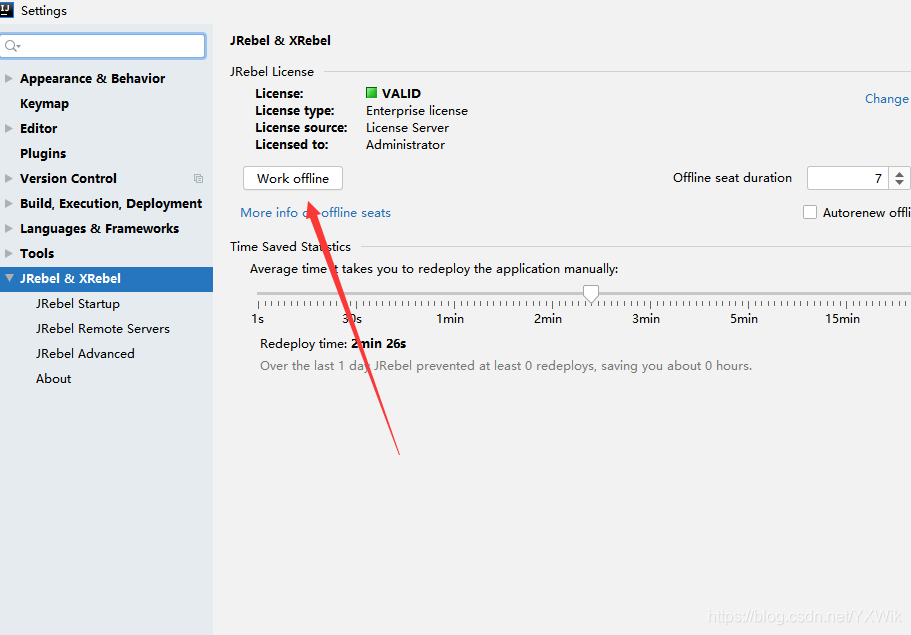Click the Redeploy time 2min 26s value
911x635 pixels.
click(x=378, y=344)
